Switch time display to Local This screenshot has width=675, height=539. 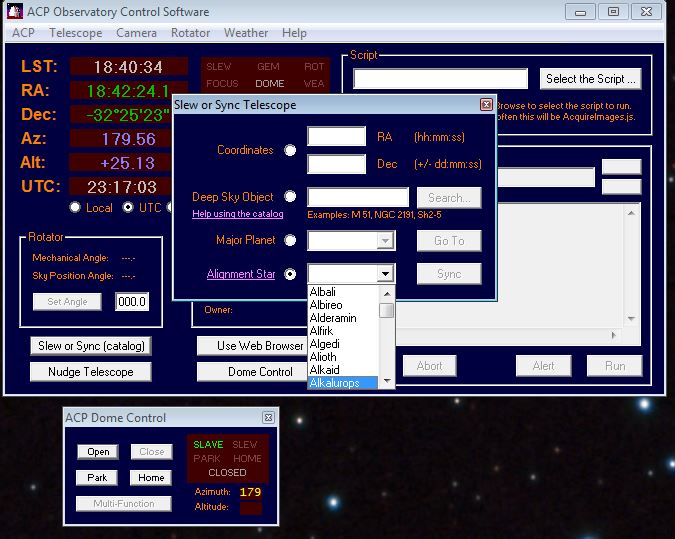click(x=75, y=208)
